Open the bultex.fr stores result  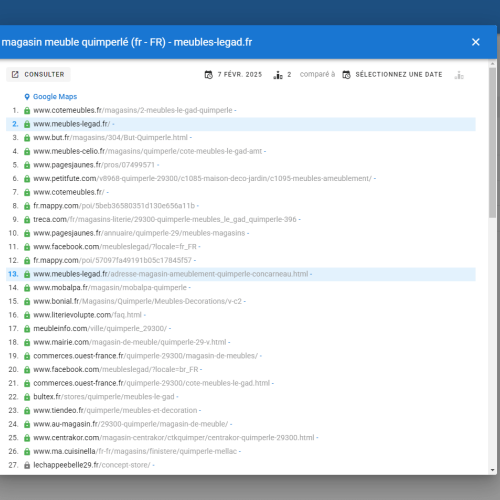104,397
